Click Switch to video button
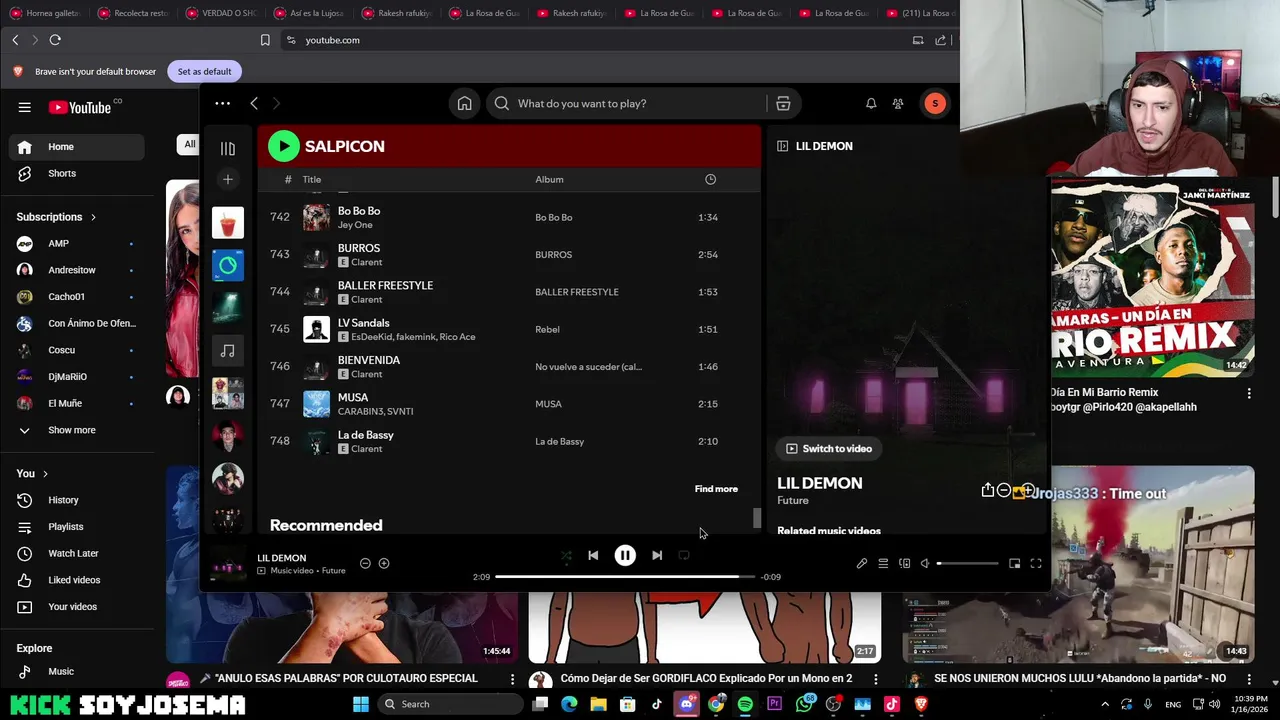The height and width of the screenshot is (720, 1280). pyautogui.click(x=829, y=448)
